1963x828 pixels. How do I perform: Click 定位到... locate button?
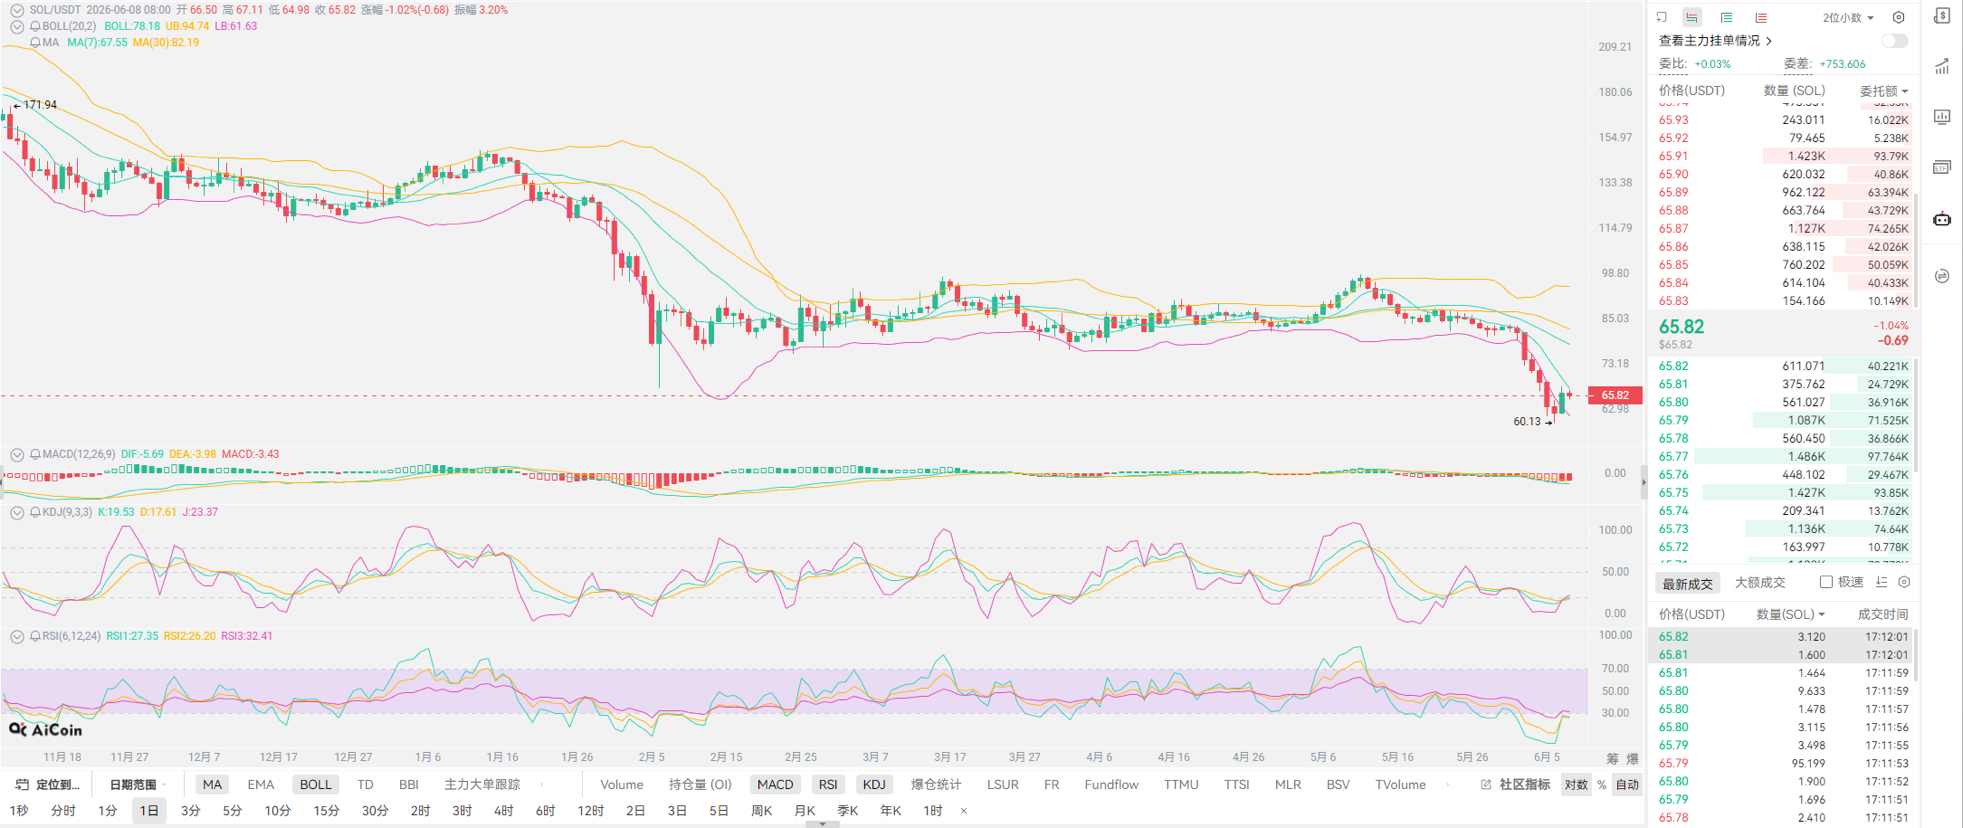[47, 785]
